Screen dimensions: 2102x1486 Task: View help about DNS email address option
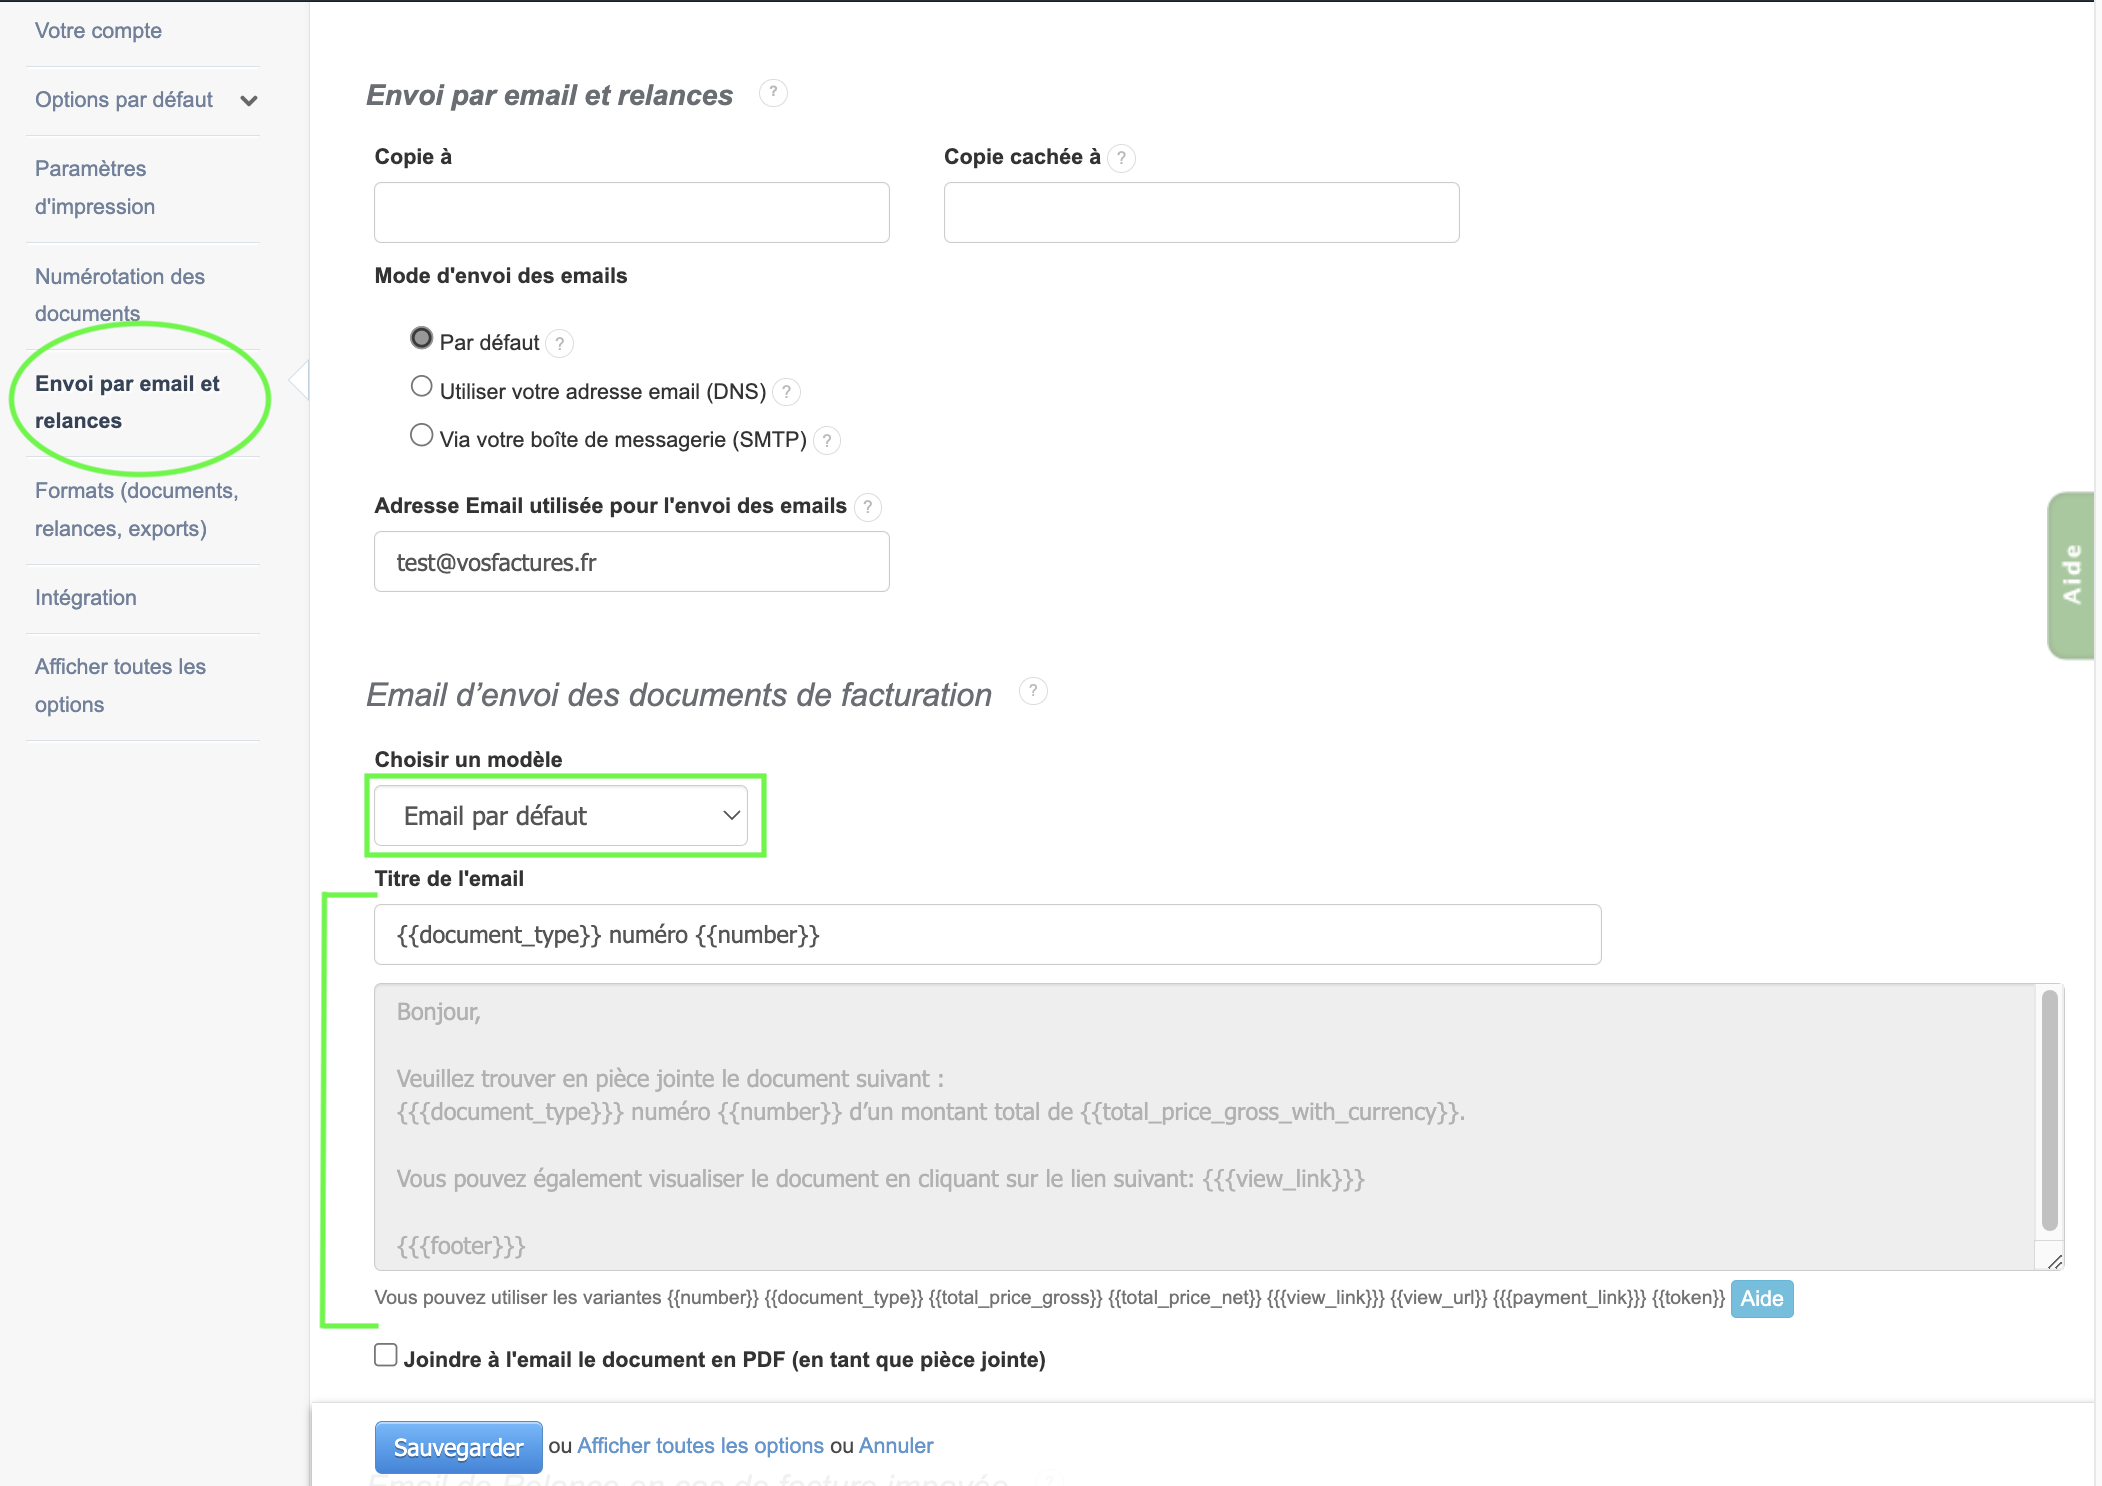click(787, 392)
